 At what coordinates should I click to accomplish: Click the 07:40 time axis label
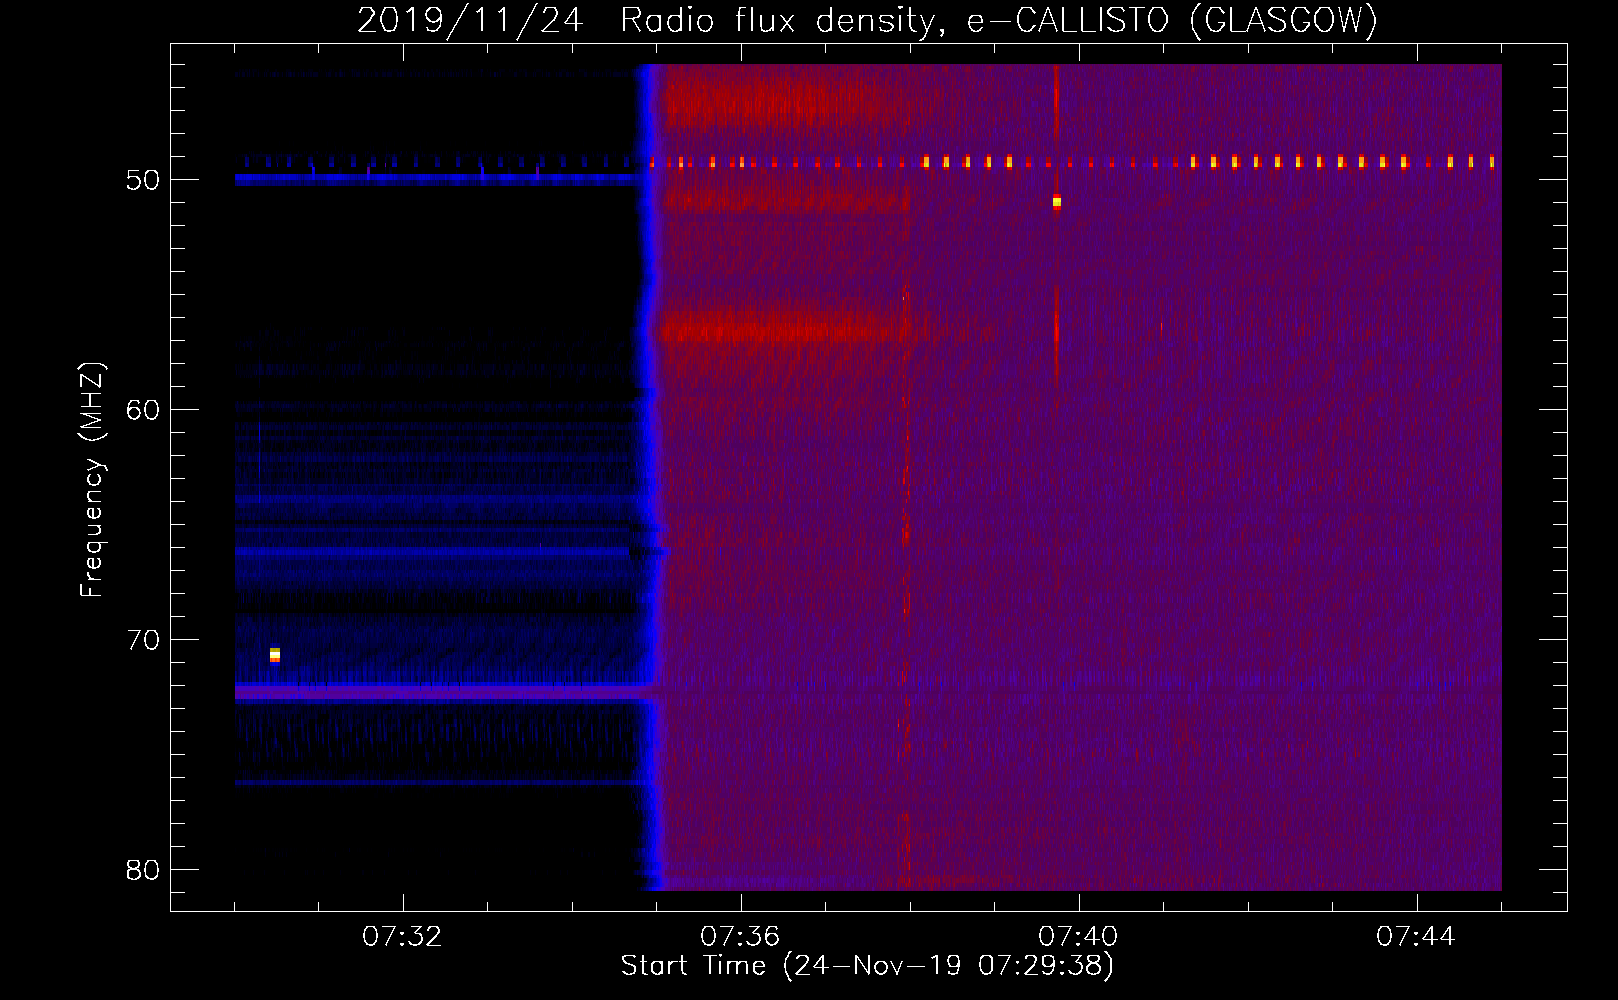coord(1078,937)
